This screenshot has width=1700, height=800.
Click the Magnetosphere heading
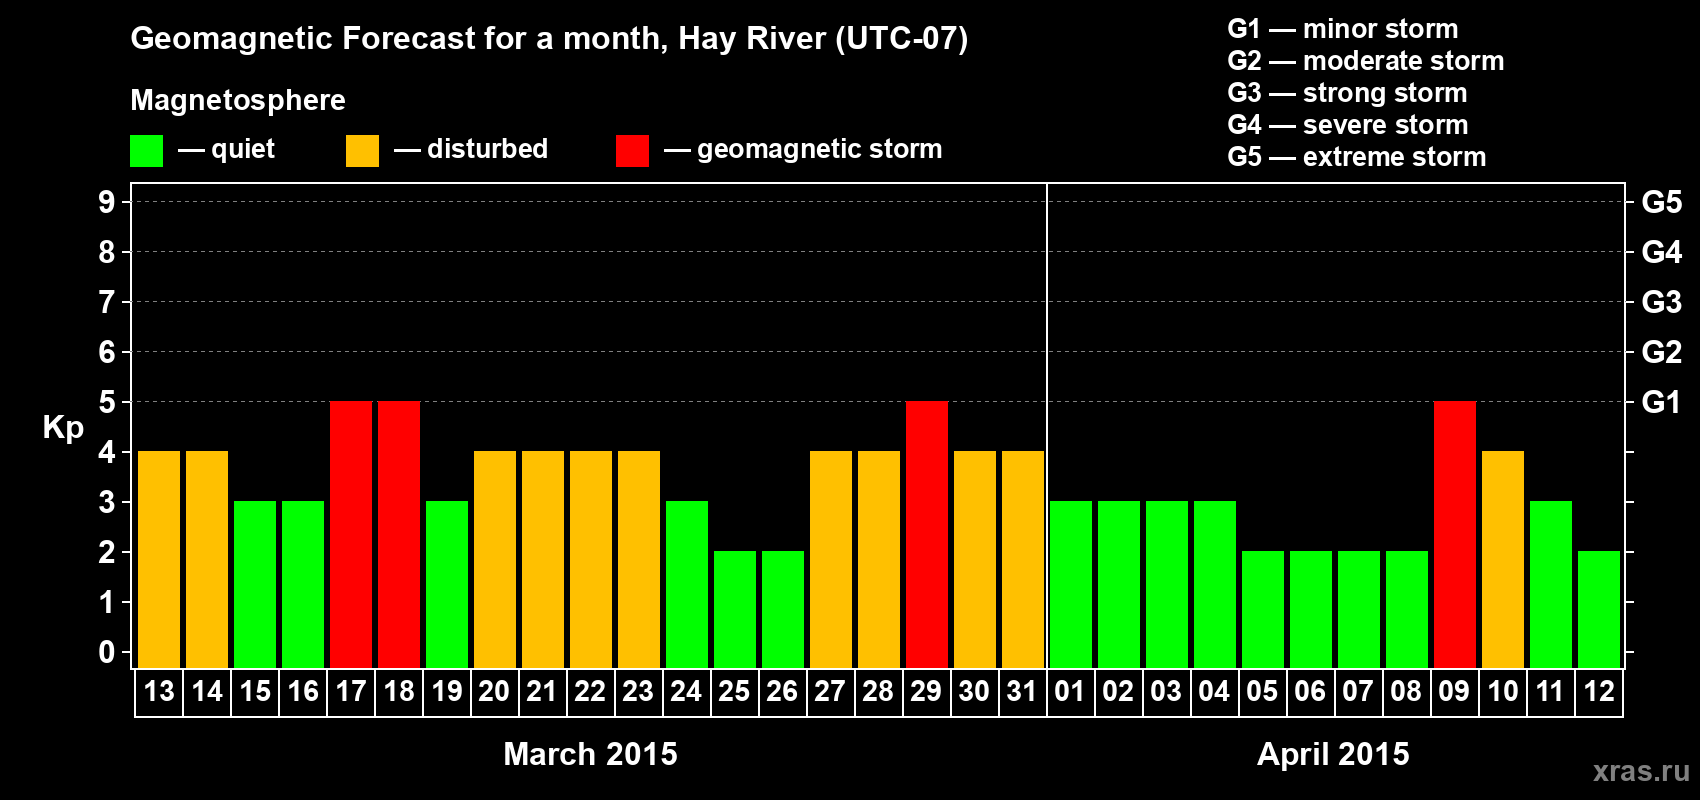[238, 101]
